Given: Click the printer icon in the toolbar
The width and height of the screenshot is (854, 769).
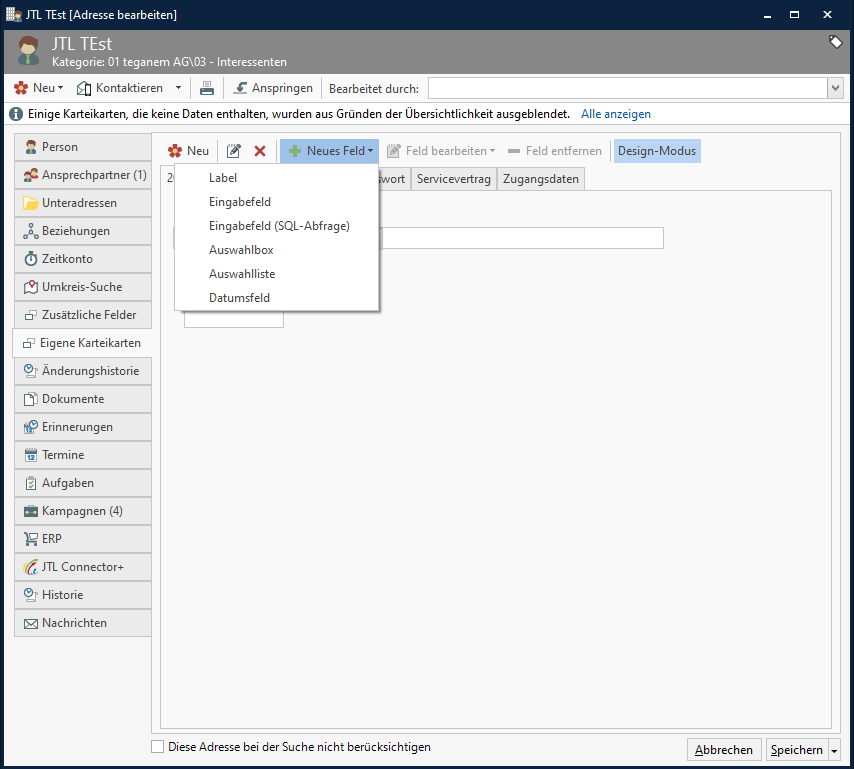Looking at the screenshot, I should coord(207,88).
